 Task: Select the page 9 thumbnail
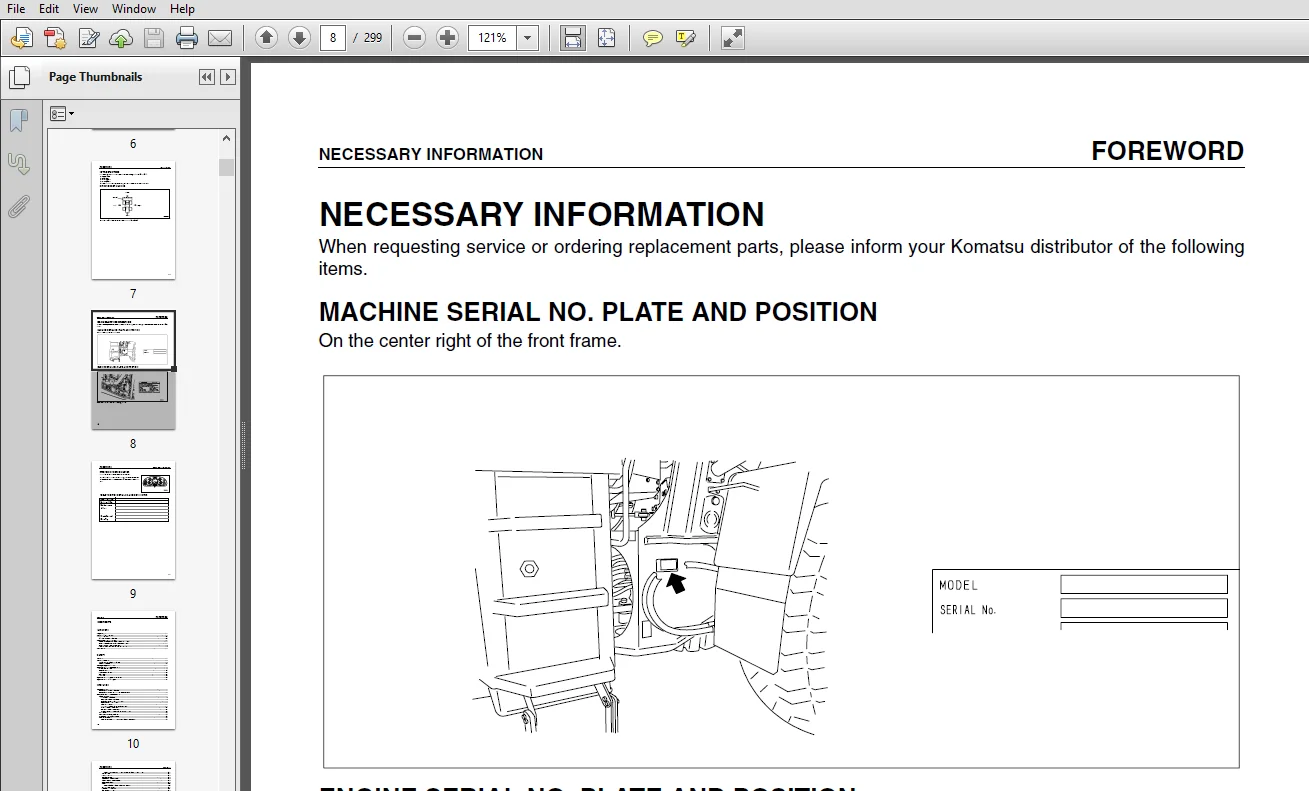point(133,520)
